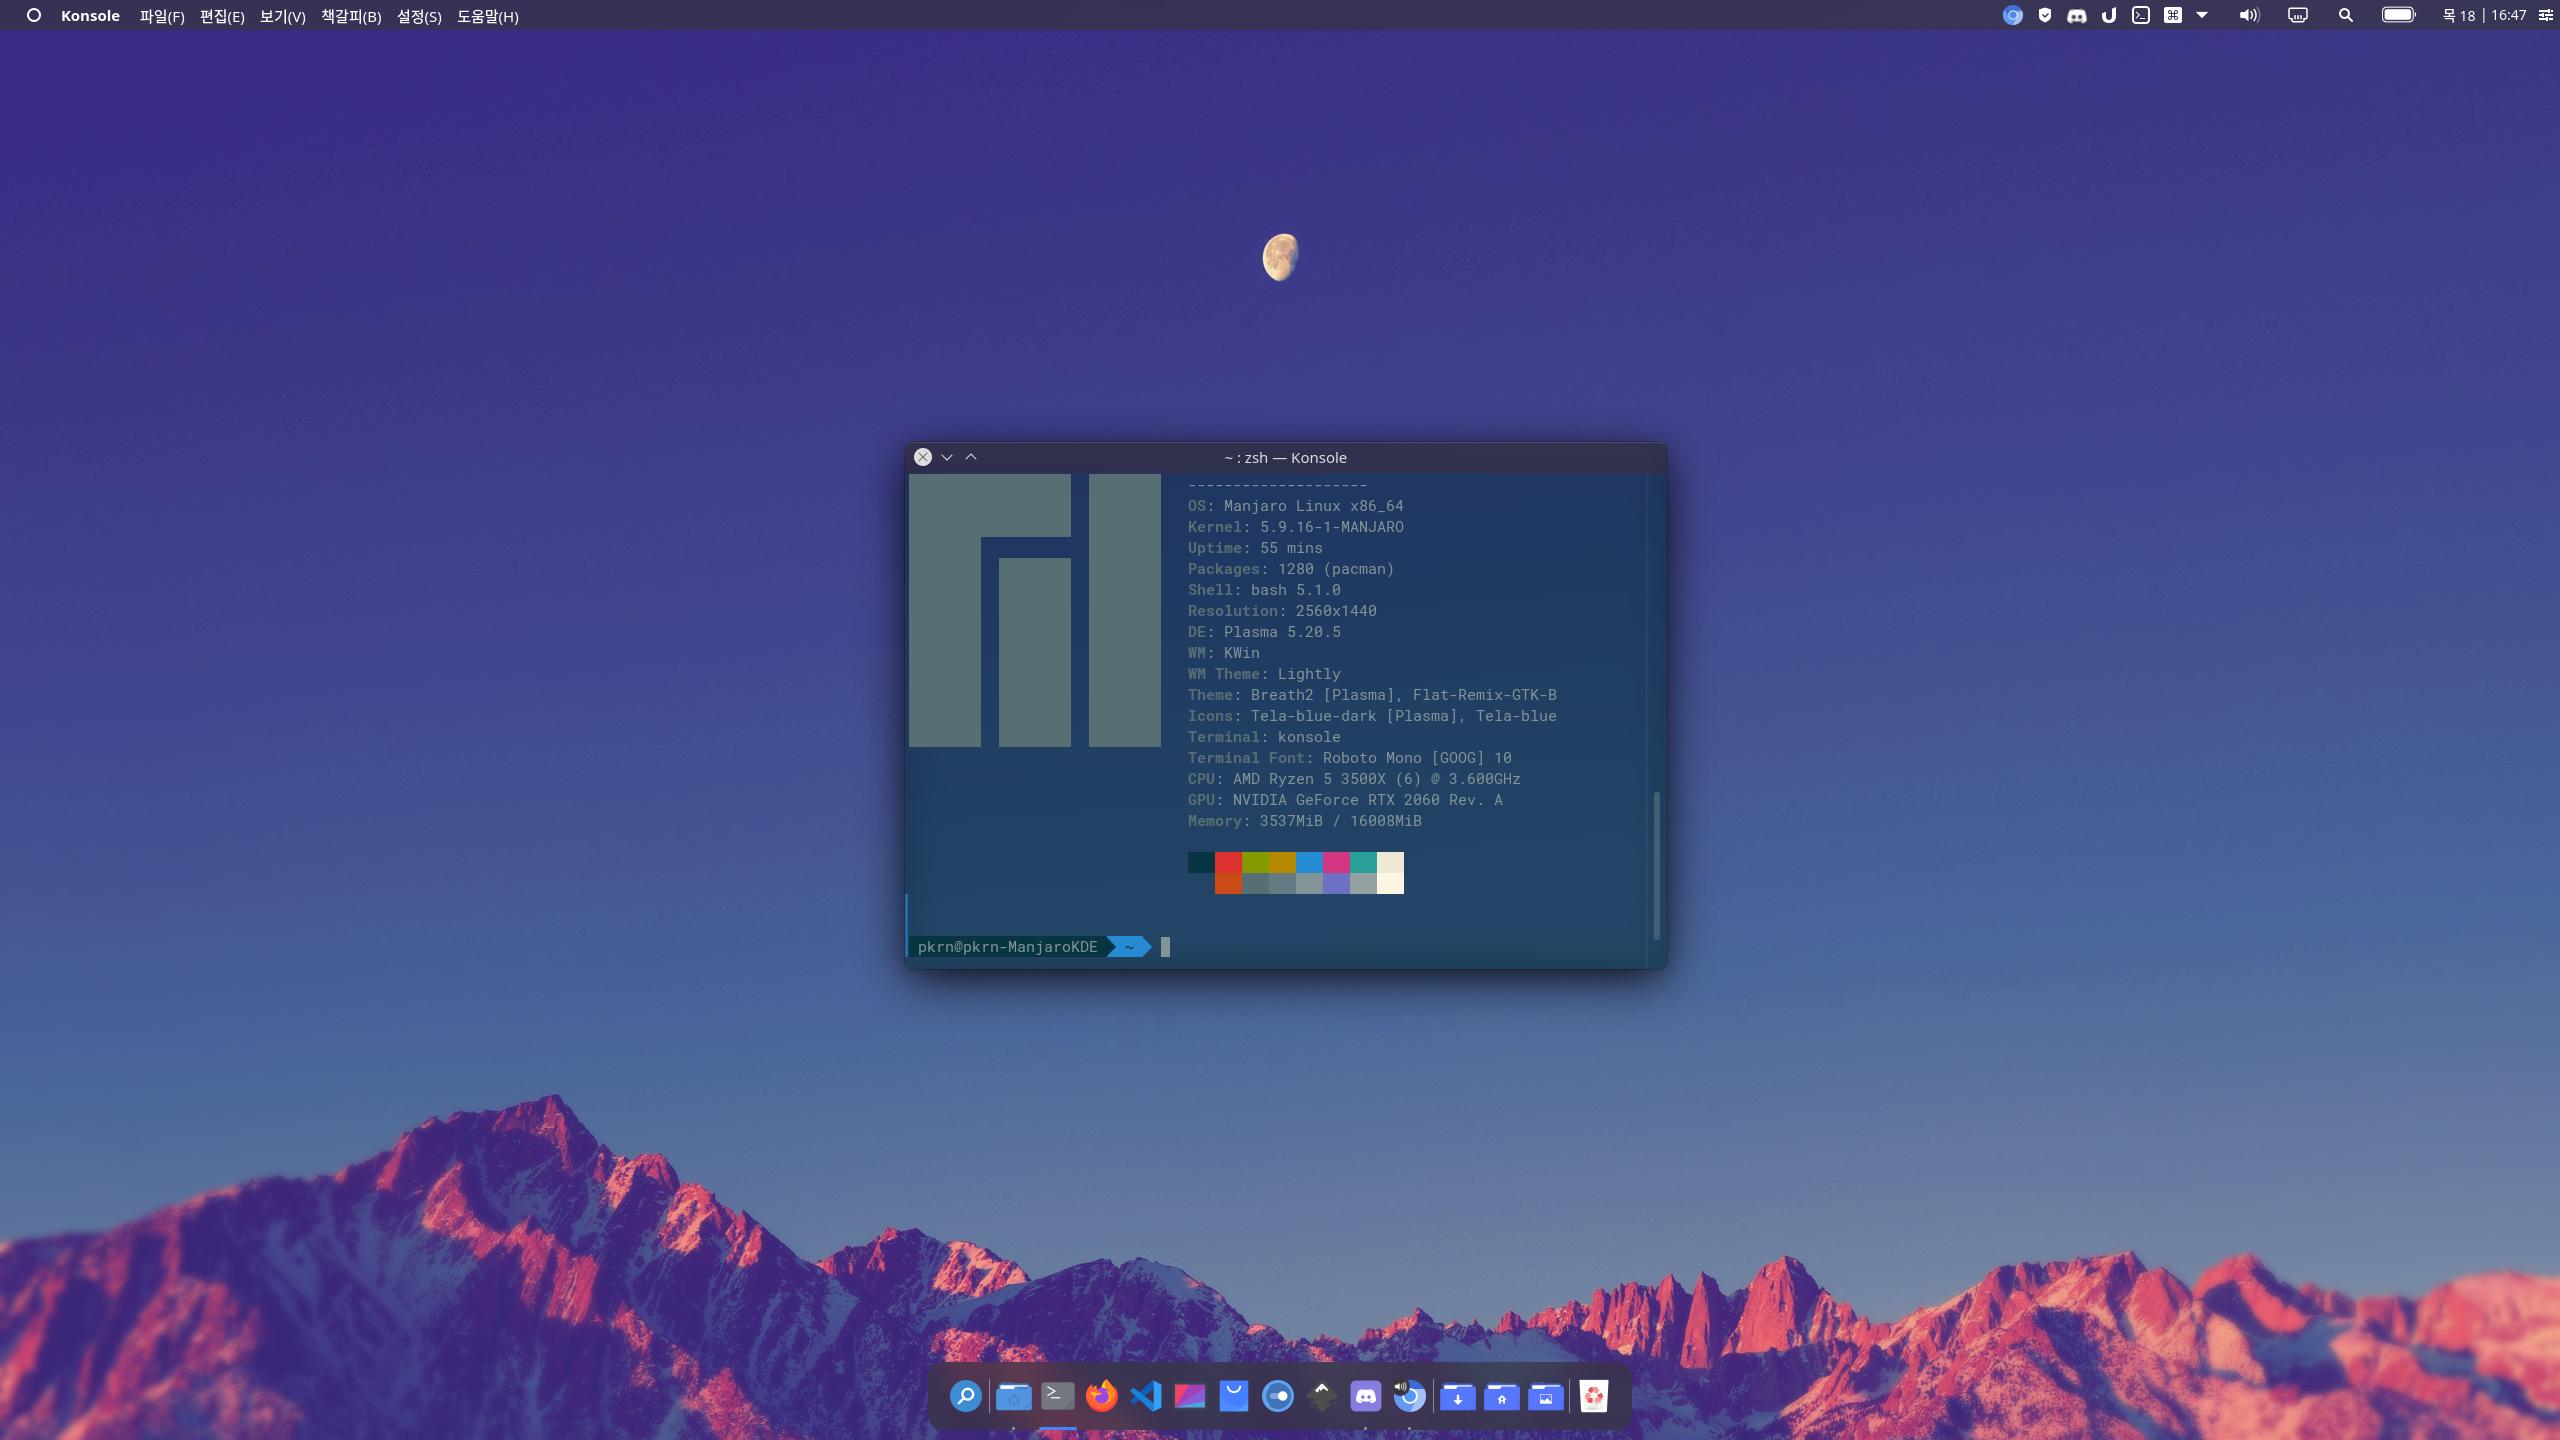
Task: Click the 'Terminal Font: Roboto Mono' line
Action: coord(1349,758)
